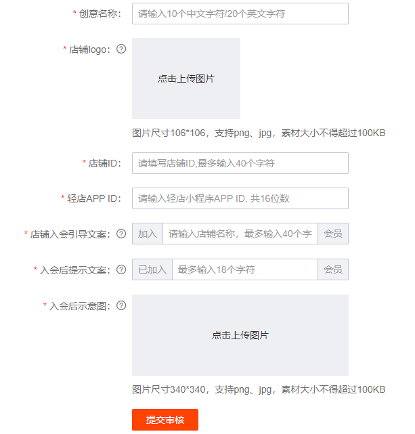415x434 pixels.
Task: Click the 已加入 prefix addon
Action: [x=152, y=269]
